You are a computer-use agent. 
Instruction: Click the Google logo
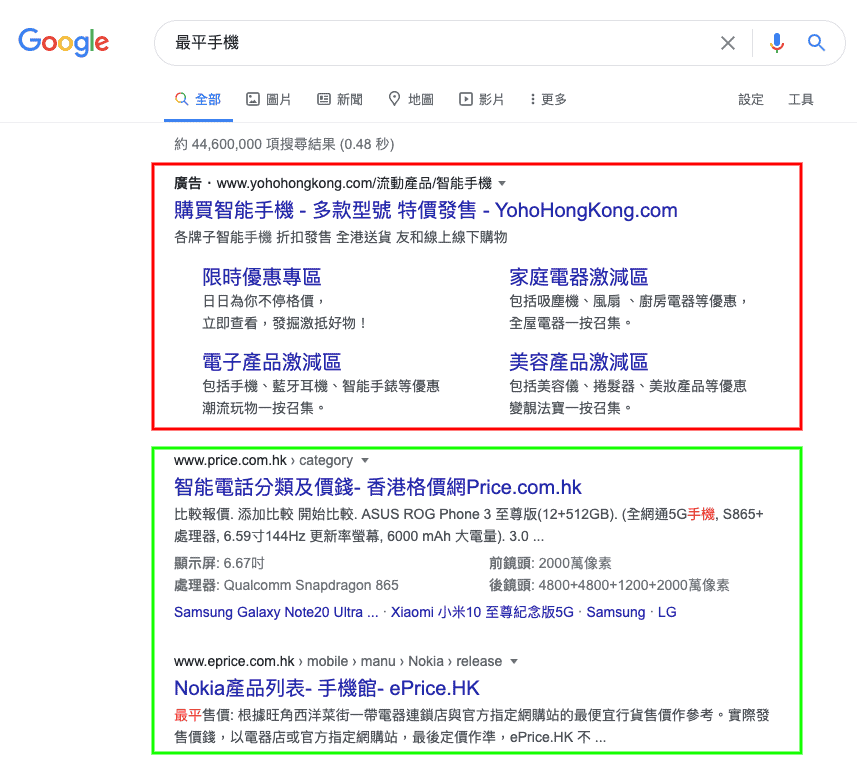pyautogui.click(x=63, y=42)
